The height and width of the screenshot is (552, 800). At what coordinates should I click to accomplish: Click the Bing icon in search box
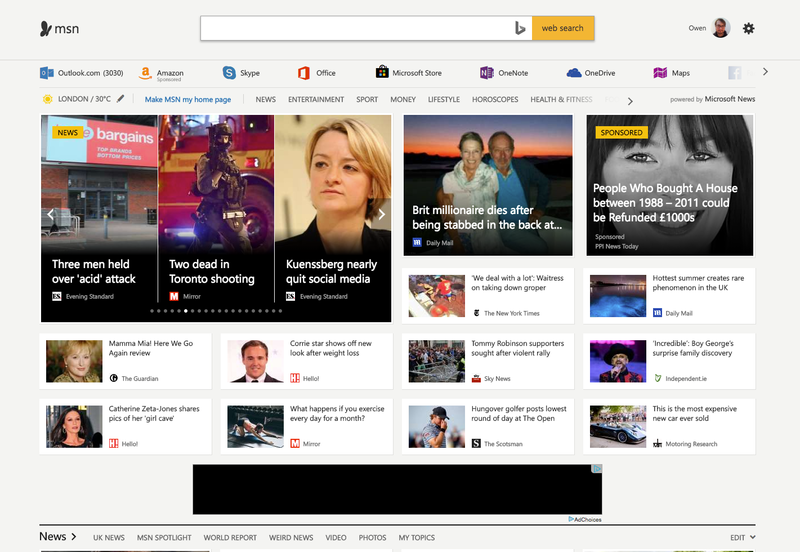coord(520,28)
